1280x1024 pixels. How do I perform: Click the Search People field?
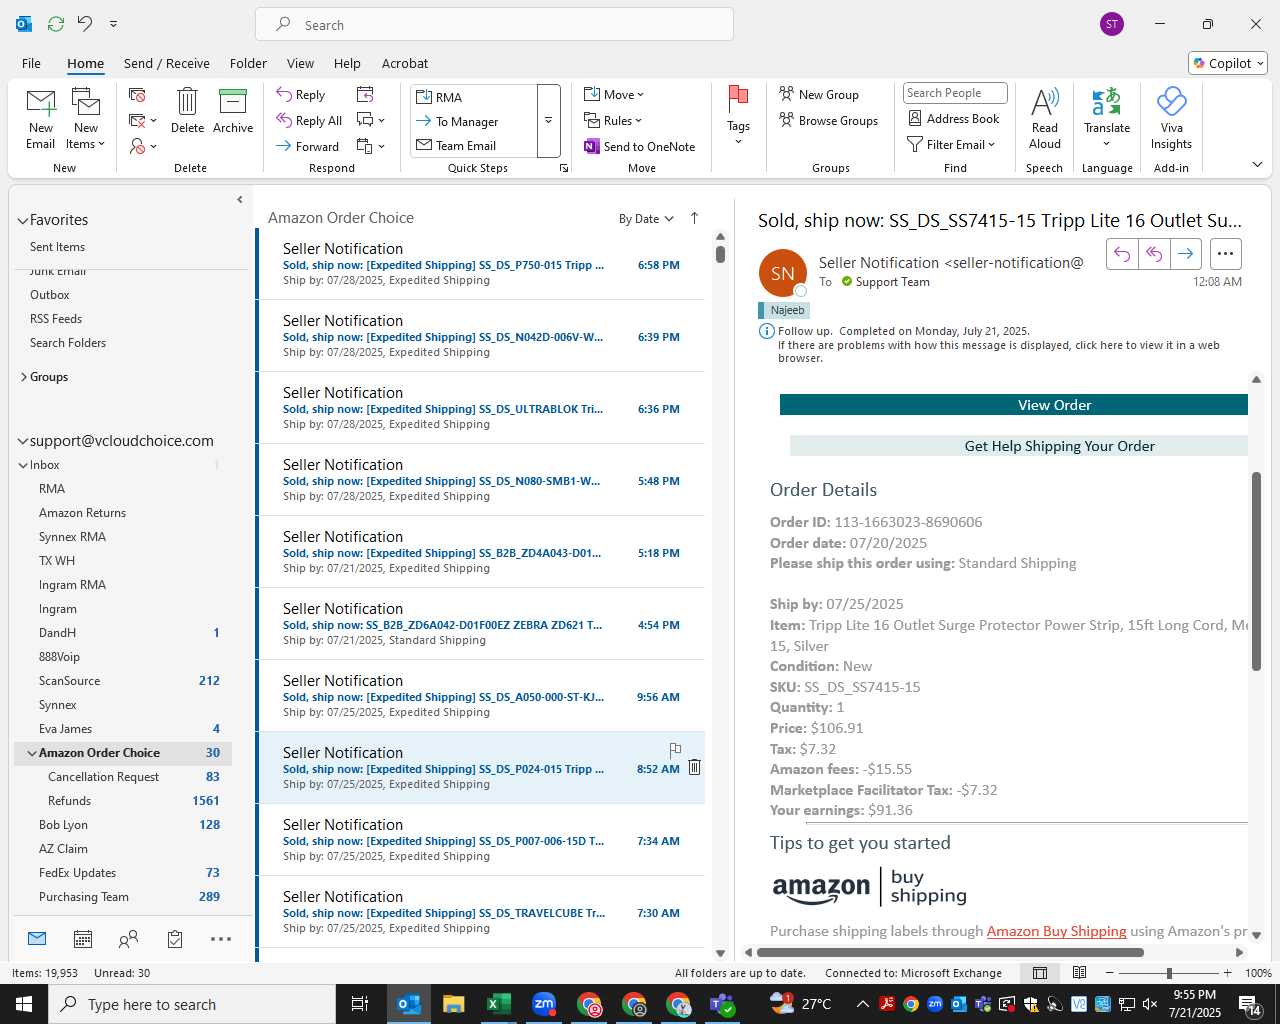coord(955,93)
